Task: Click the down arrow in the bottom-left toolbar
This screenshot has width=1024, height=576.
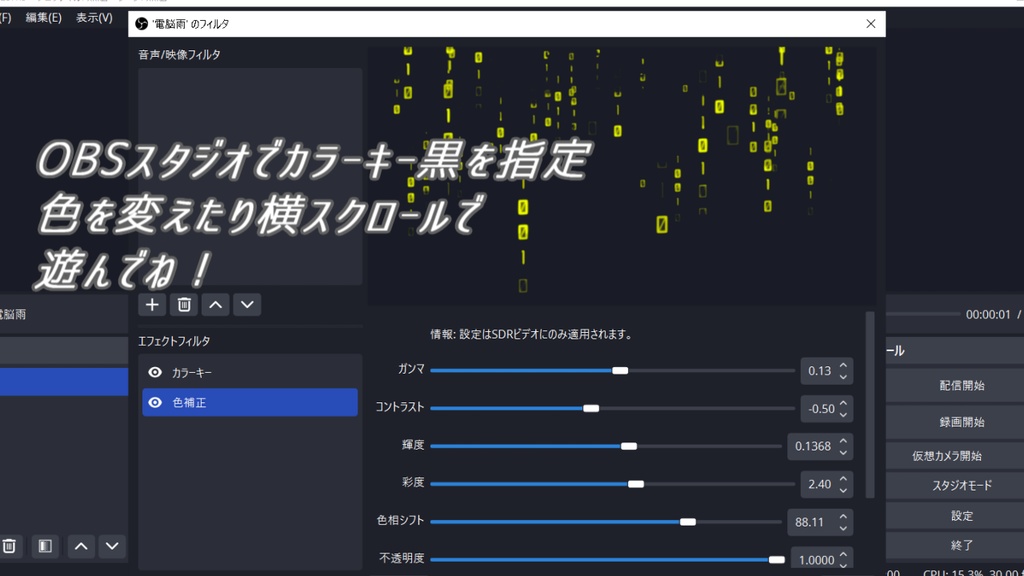Action: [x=111, y=546]
